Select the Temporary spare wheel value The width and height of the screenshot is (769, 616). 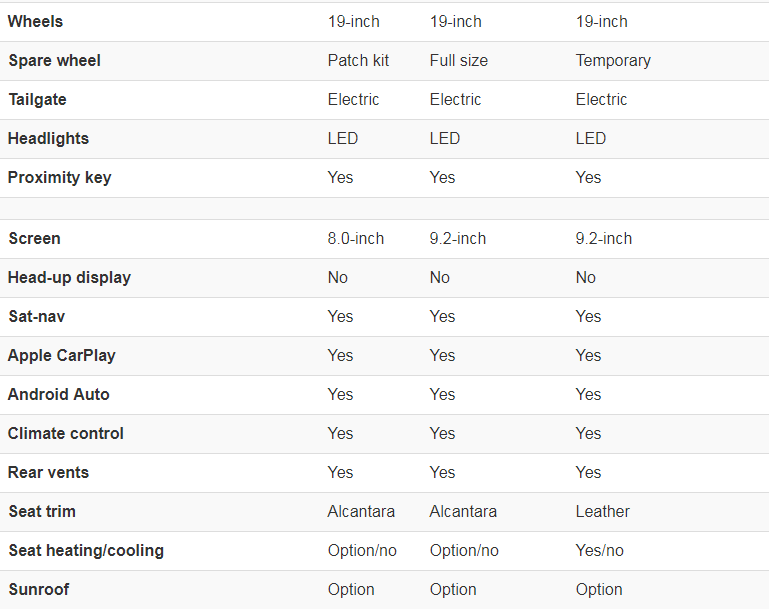coord(613,60)
